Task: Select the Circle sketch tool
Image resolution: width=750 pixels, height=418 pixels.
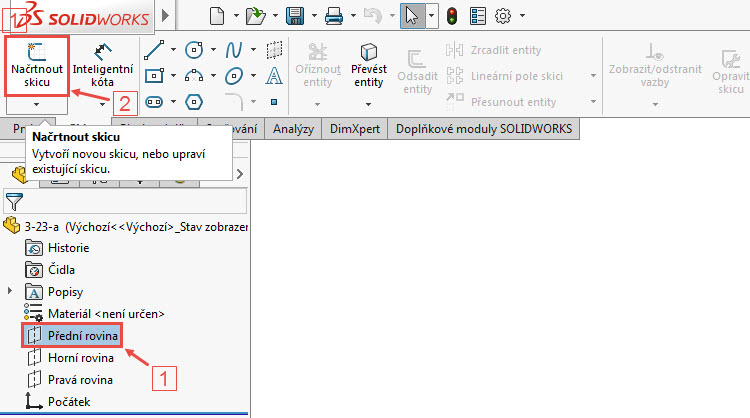Action: [194, 50]
